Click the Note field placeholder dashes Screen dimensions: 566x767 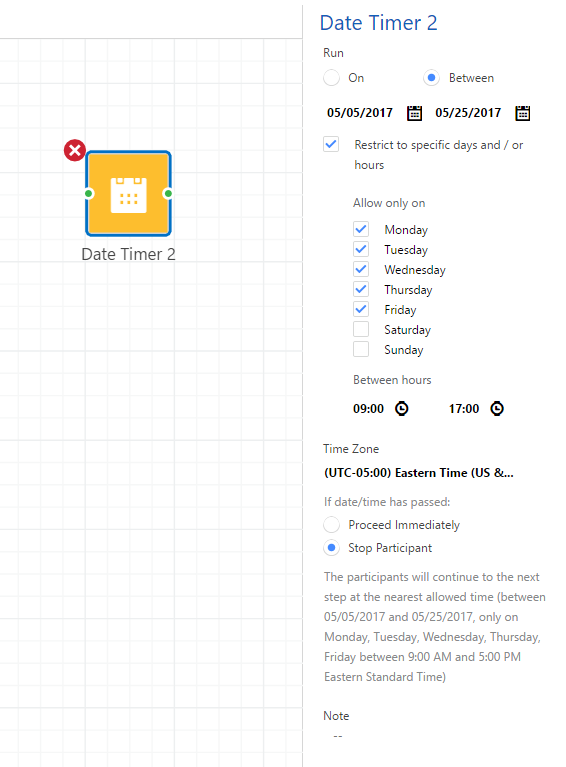[338, 736]
